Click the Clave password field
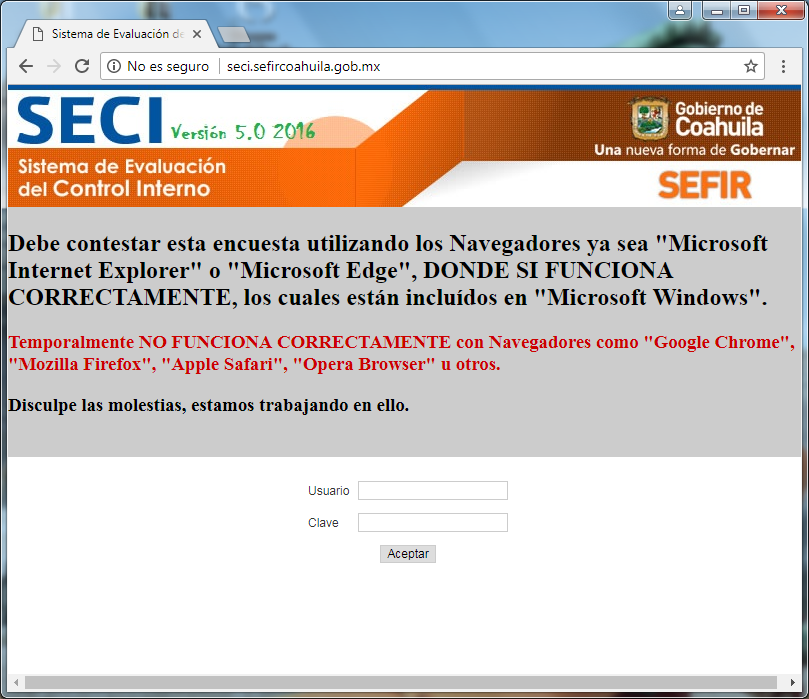The image size is (809, 699). 432,522
